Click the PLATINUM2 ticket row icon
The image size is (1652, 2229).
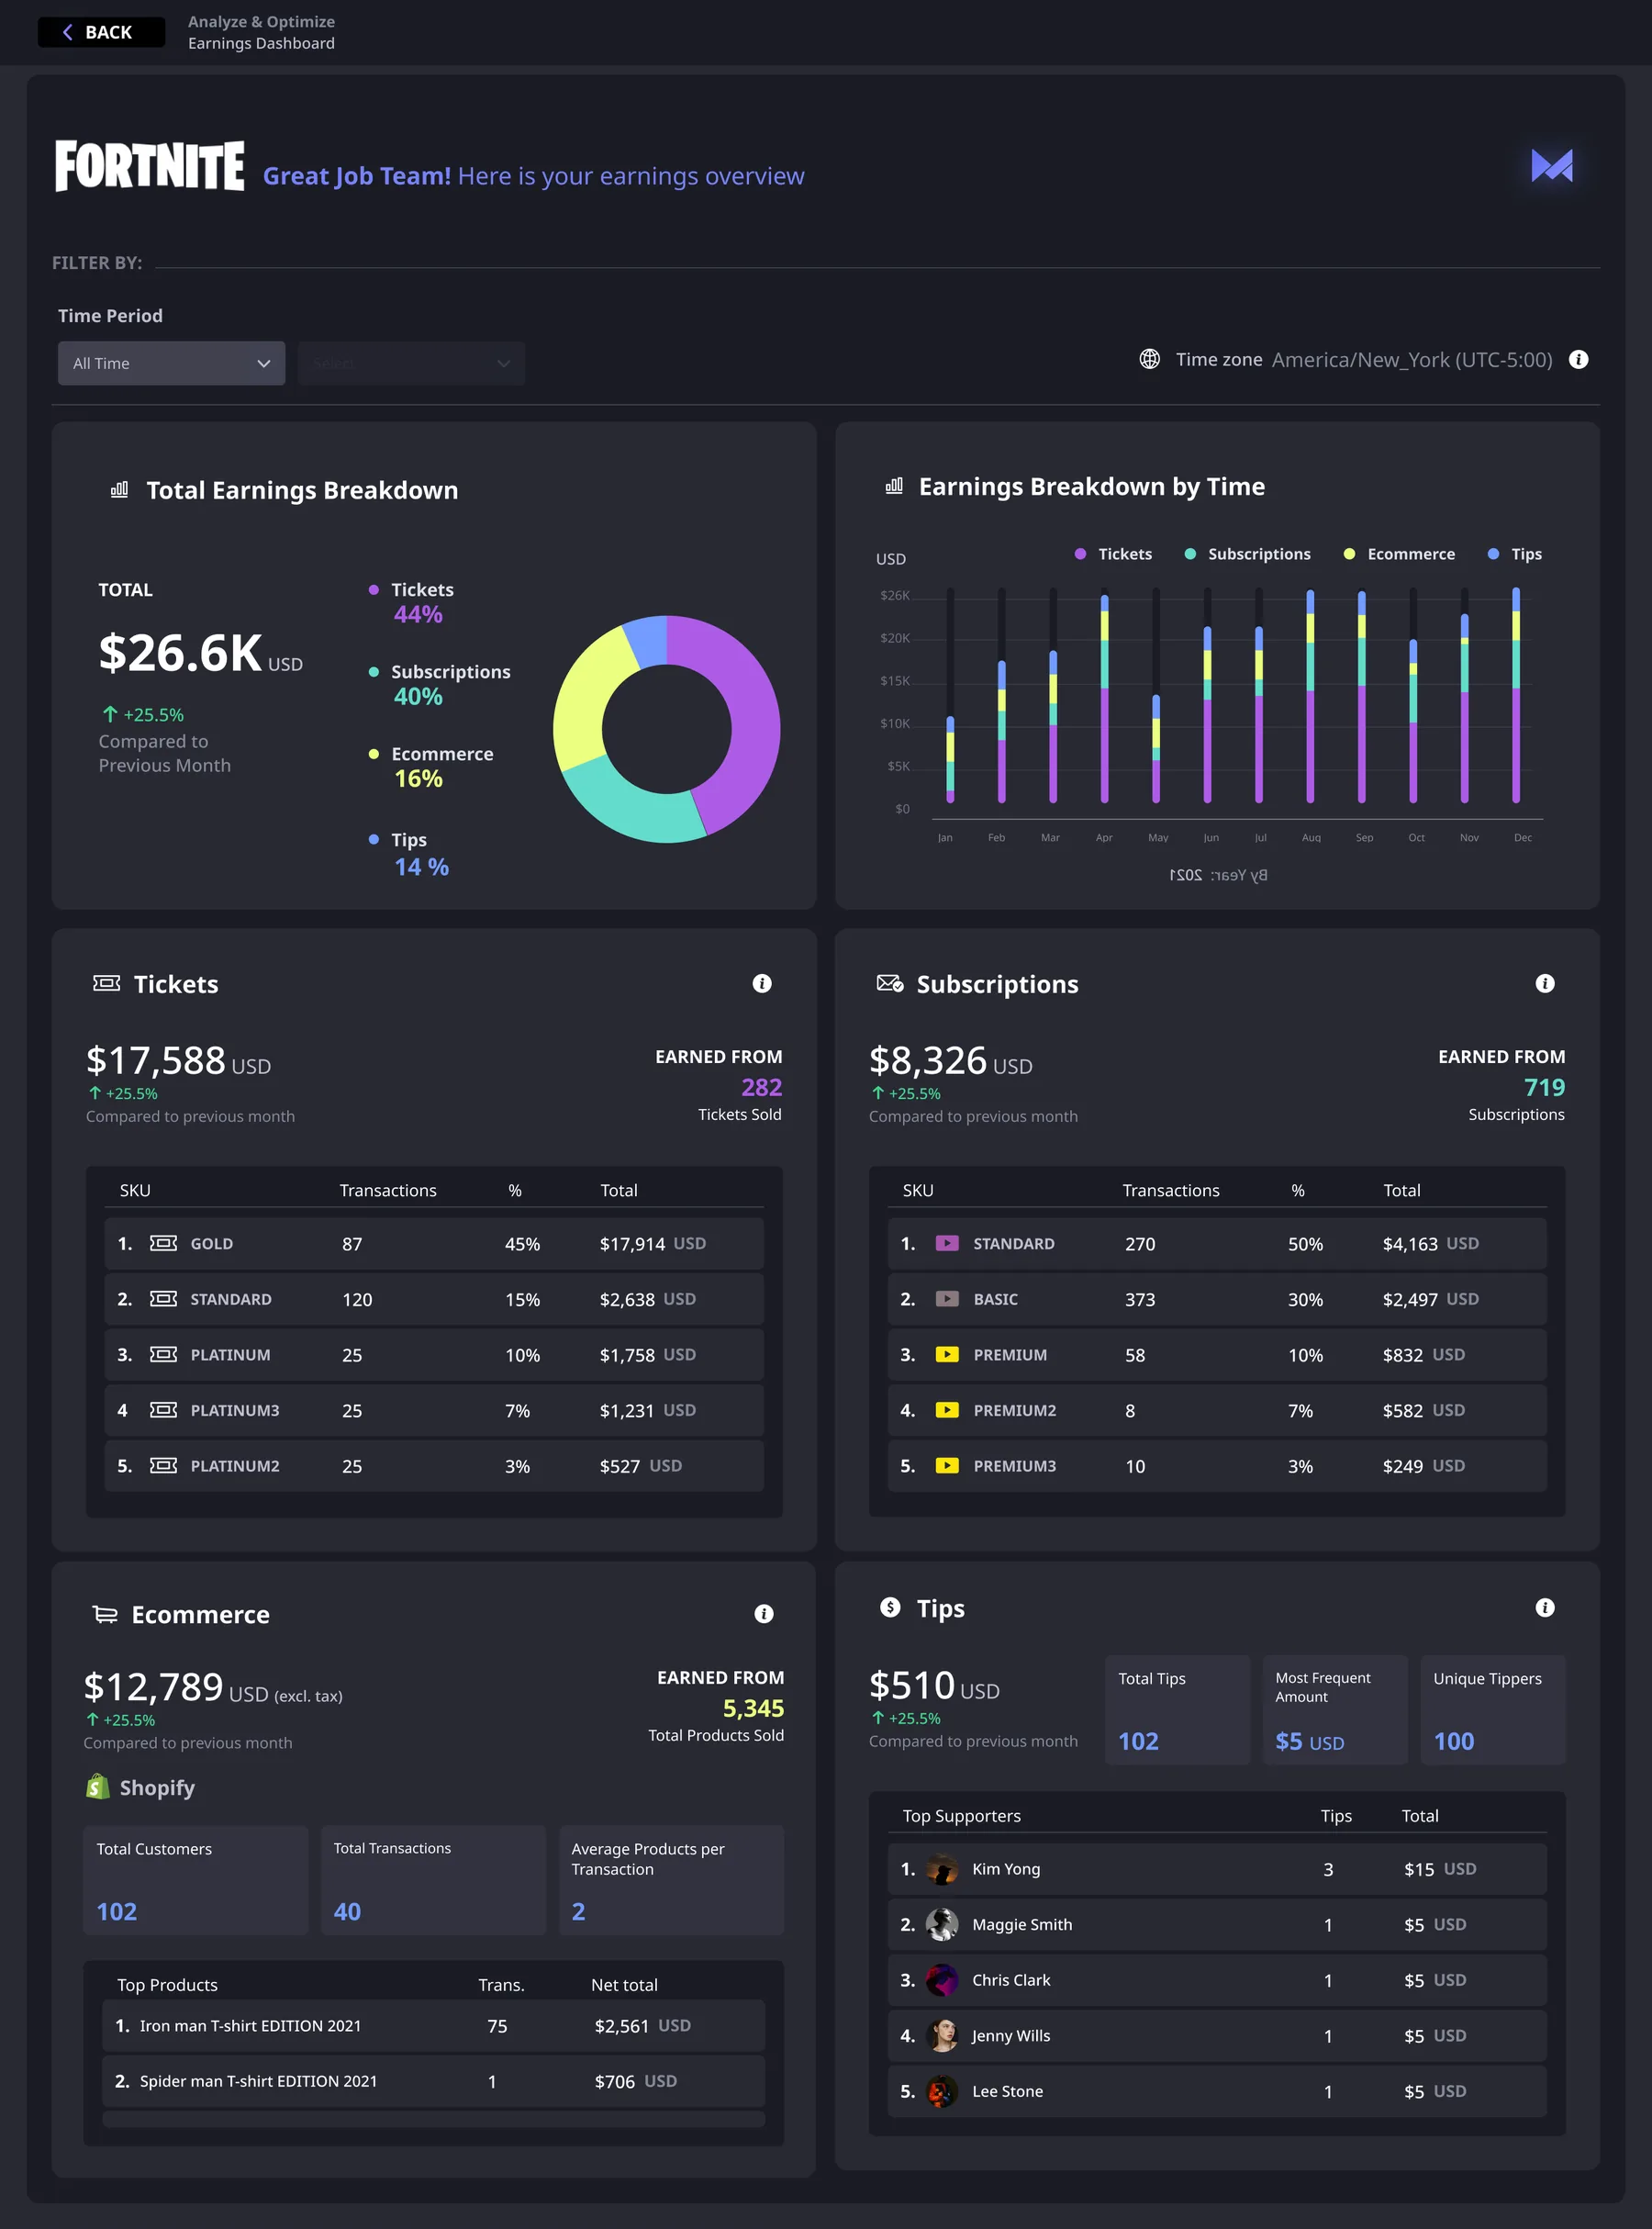pos(163,1465)
